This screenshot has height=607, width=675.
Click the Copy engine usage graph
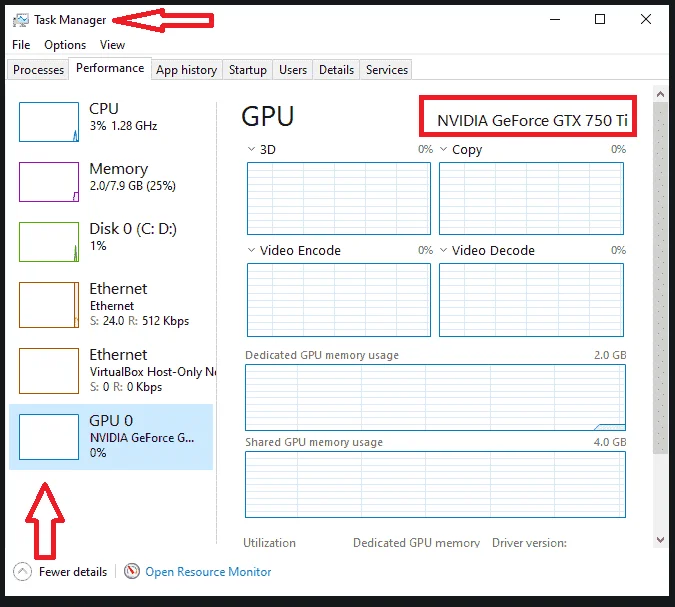[531, 198]
